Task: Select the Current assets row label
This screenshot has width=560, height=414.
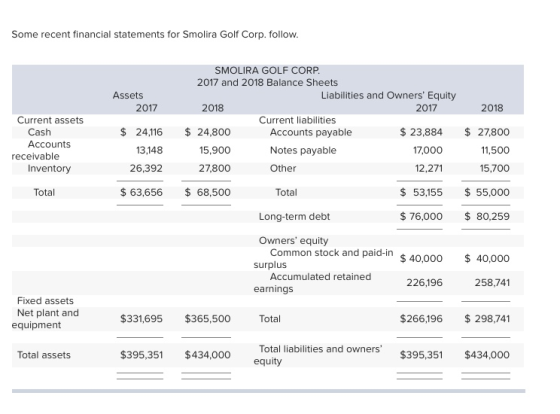Action: pyautogui.click(x=50, y=120)
